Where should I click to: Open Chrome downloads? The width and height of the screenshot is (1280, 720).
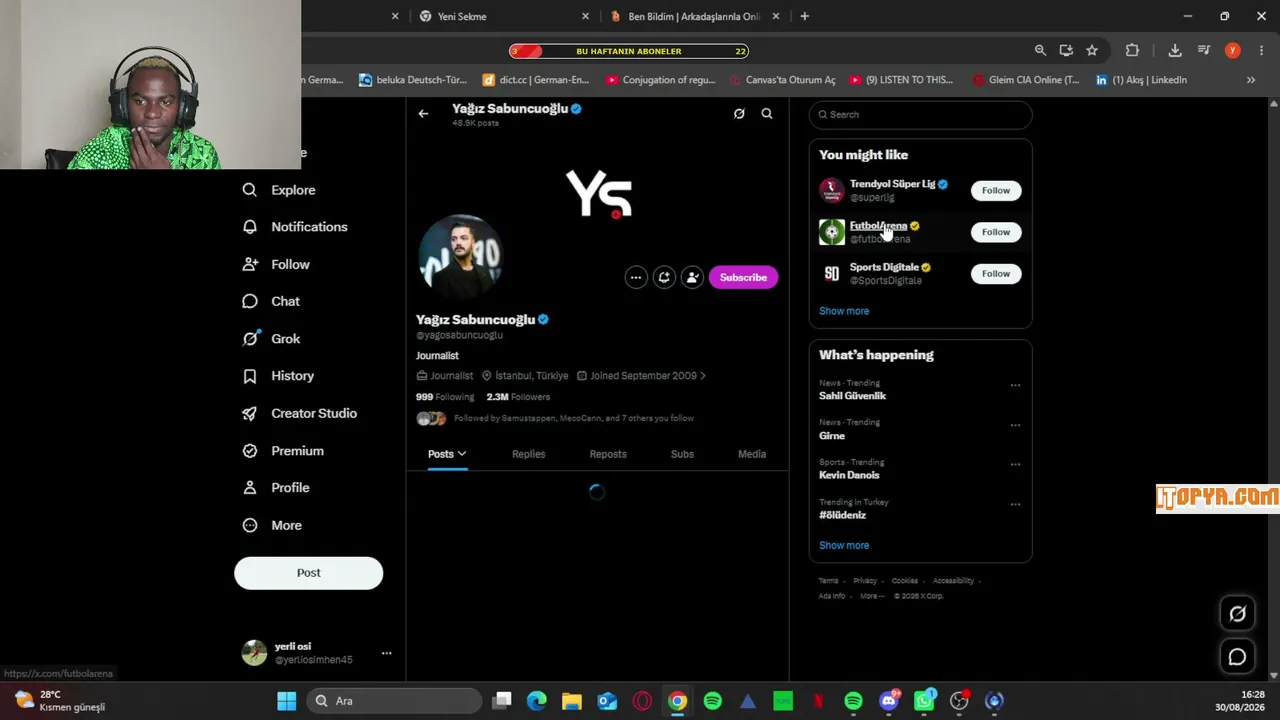[x=1175, y=51]
